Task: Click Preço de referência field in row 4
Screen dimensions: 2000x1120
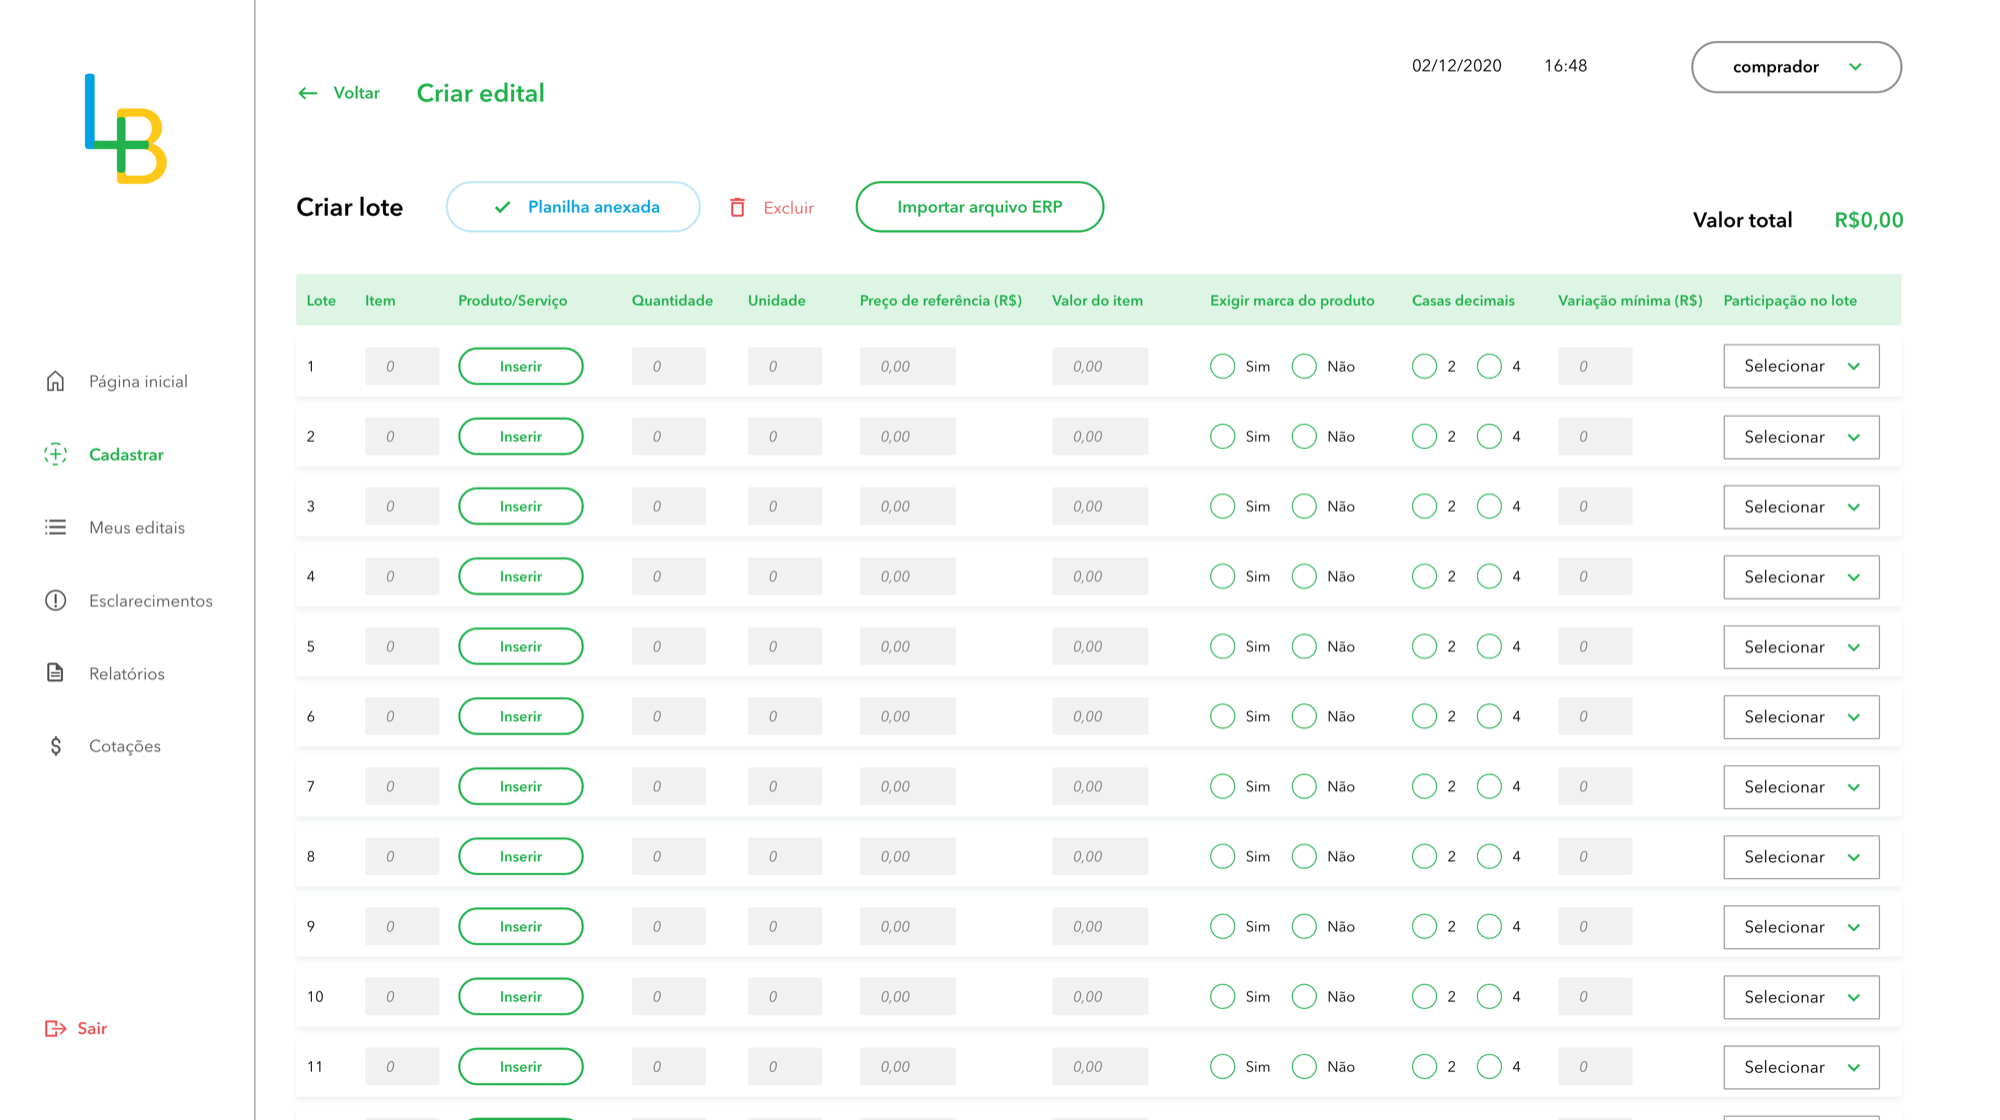Action: pyautogui.click(x=908, y=576)
